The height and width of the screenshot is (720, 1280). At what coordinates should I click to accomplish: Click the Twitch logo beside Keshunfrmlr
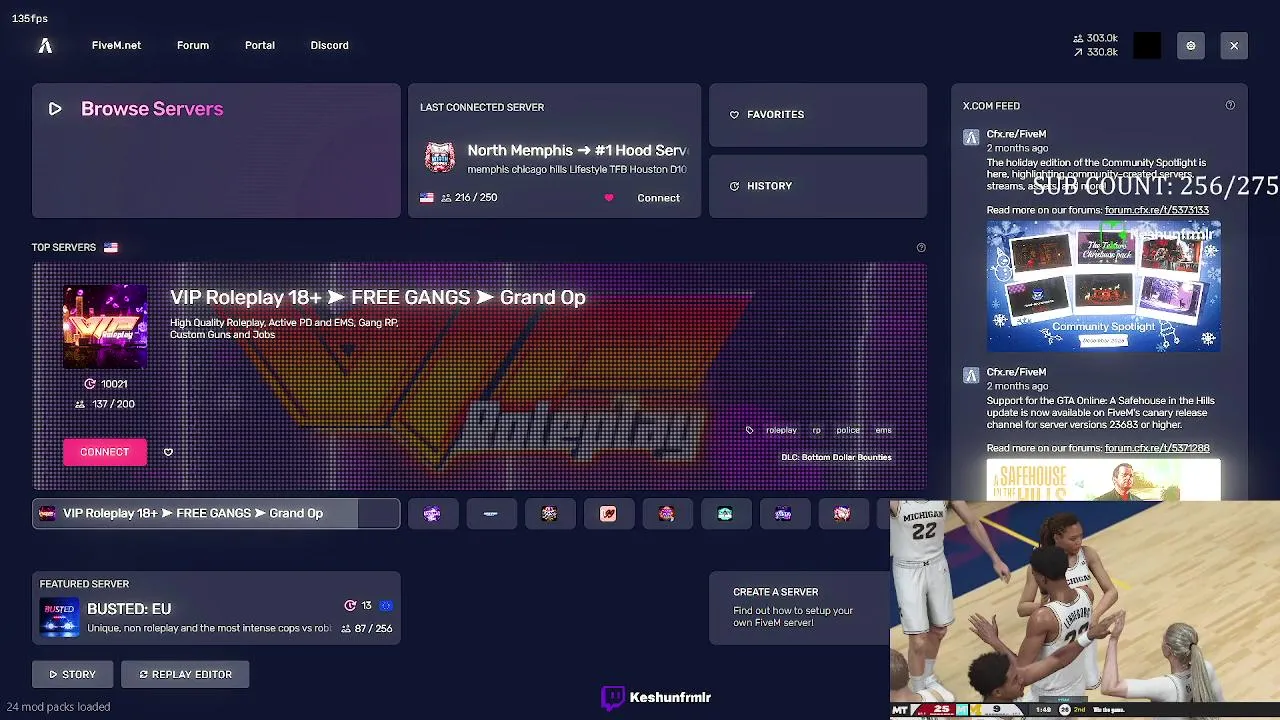pos(613,697)
